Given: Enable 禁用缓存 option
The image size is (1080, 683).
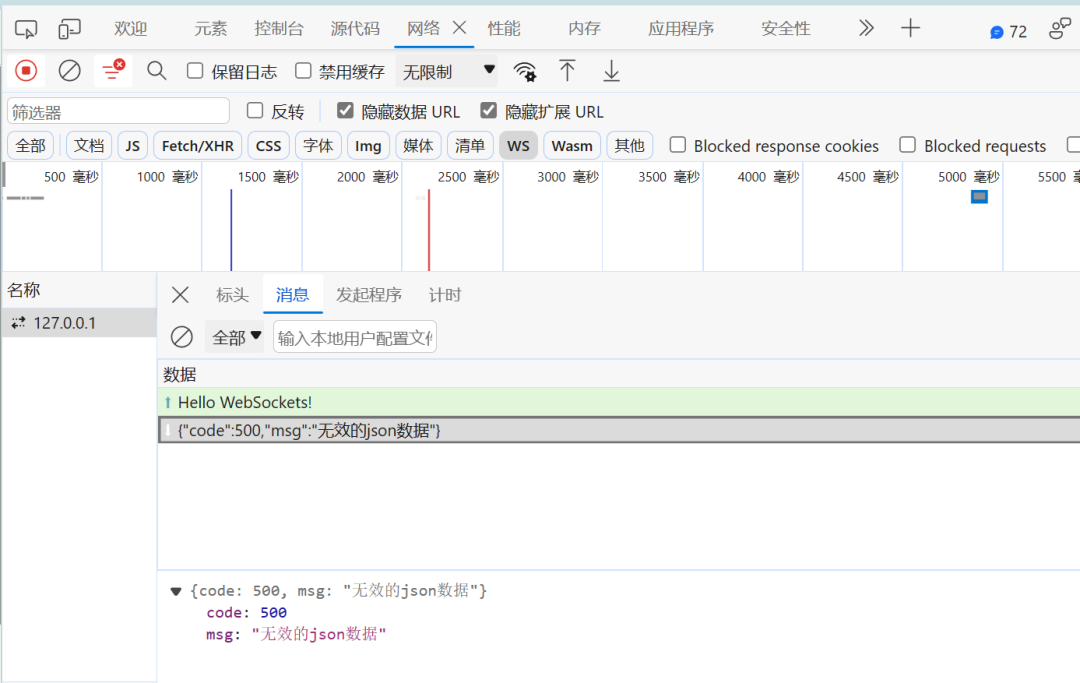Looking at the screenshot, I should tap(303, 70).
